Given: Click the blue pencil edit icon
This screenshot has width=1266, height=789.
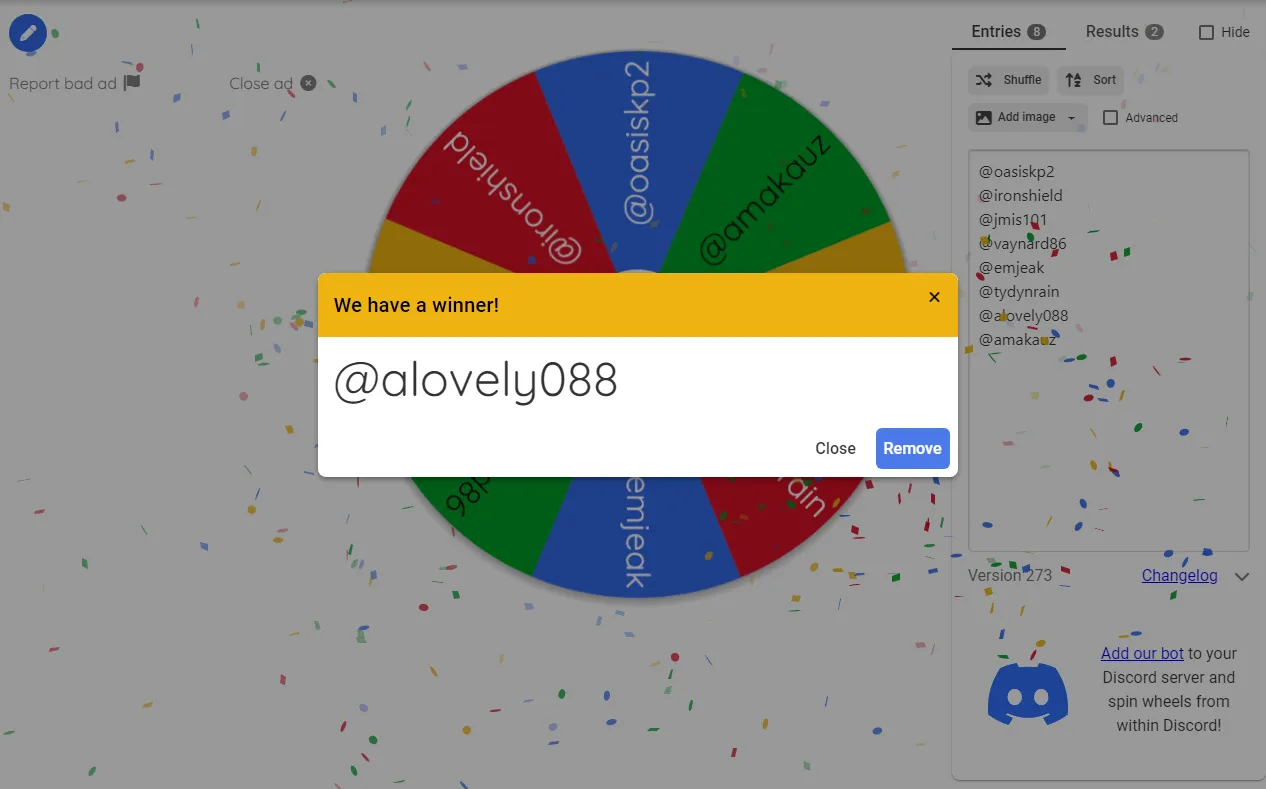Looking at the screenshot, I should [x=28, y=34].
